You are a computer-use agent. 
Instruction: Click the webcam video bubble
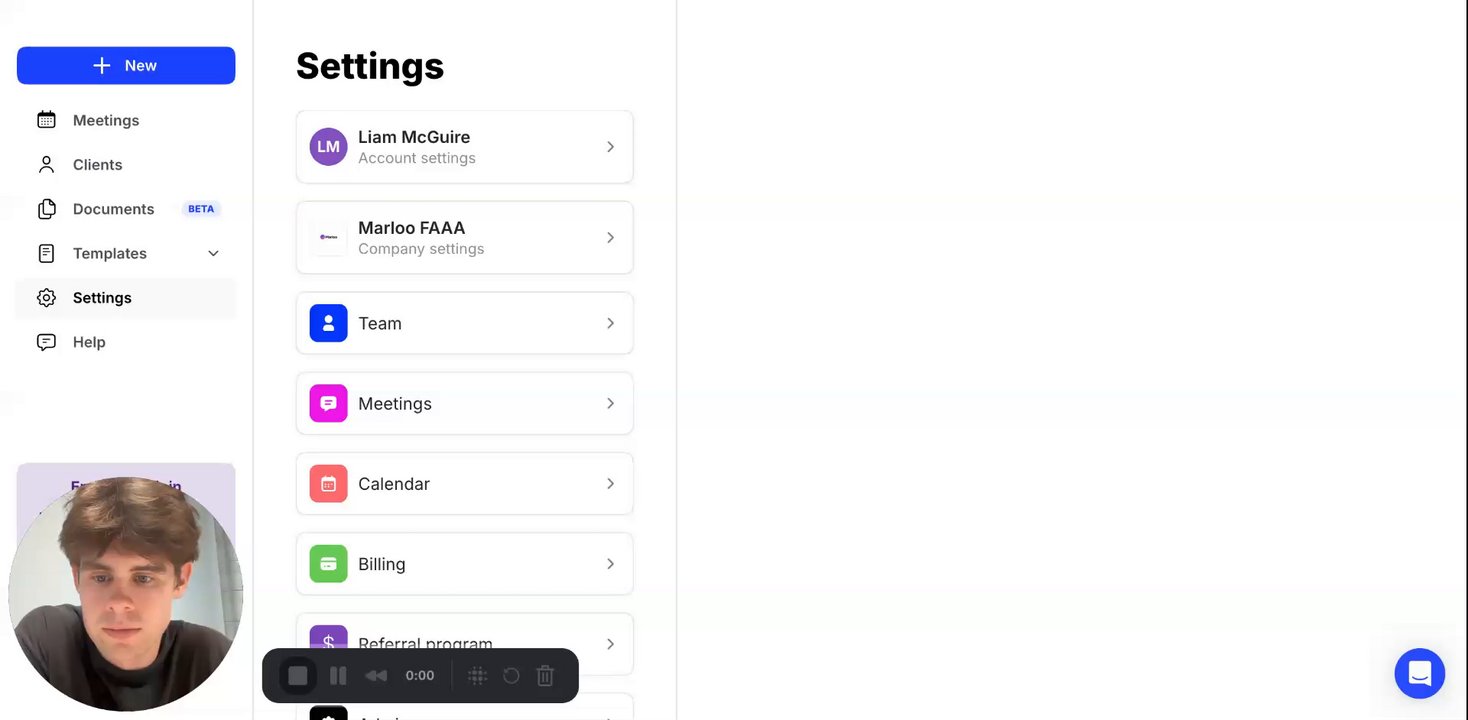pyautogui.click(x=125, y=595)
